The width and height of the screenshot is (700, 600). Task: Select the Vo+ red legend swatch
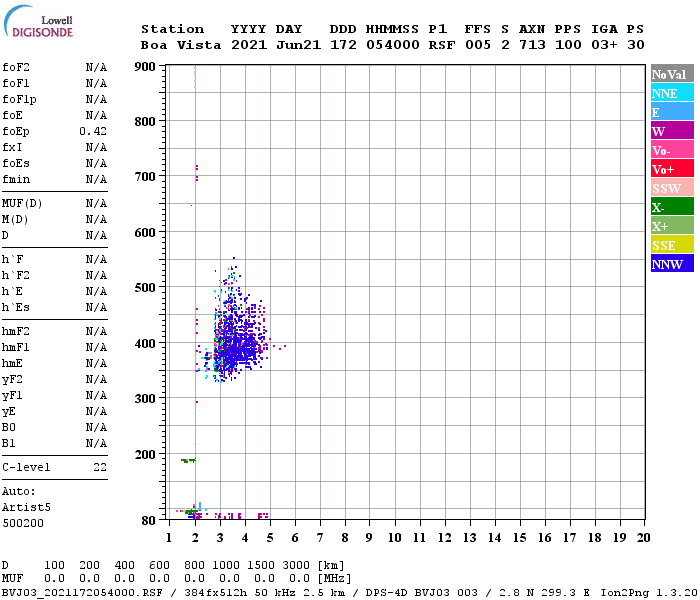click(x=672, y=169)
